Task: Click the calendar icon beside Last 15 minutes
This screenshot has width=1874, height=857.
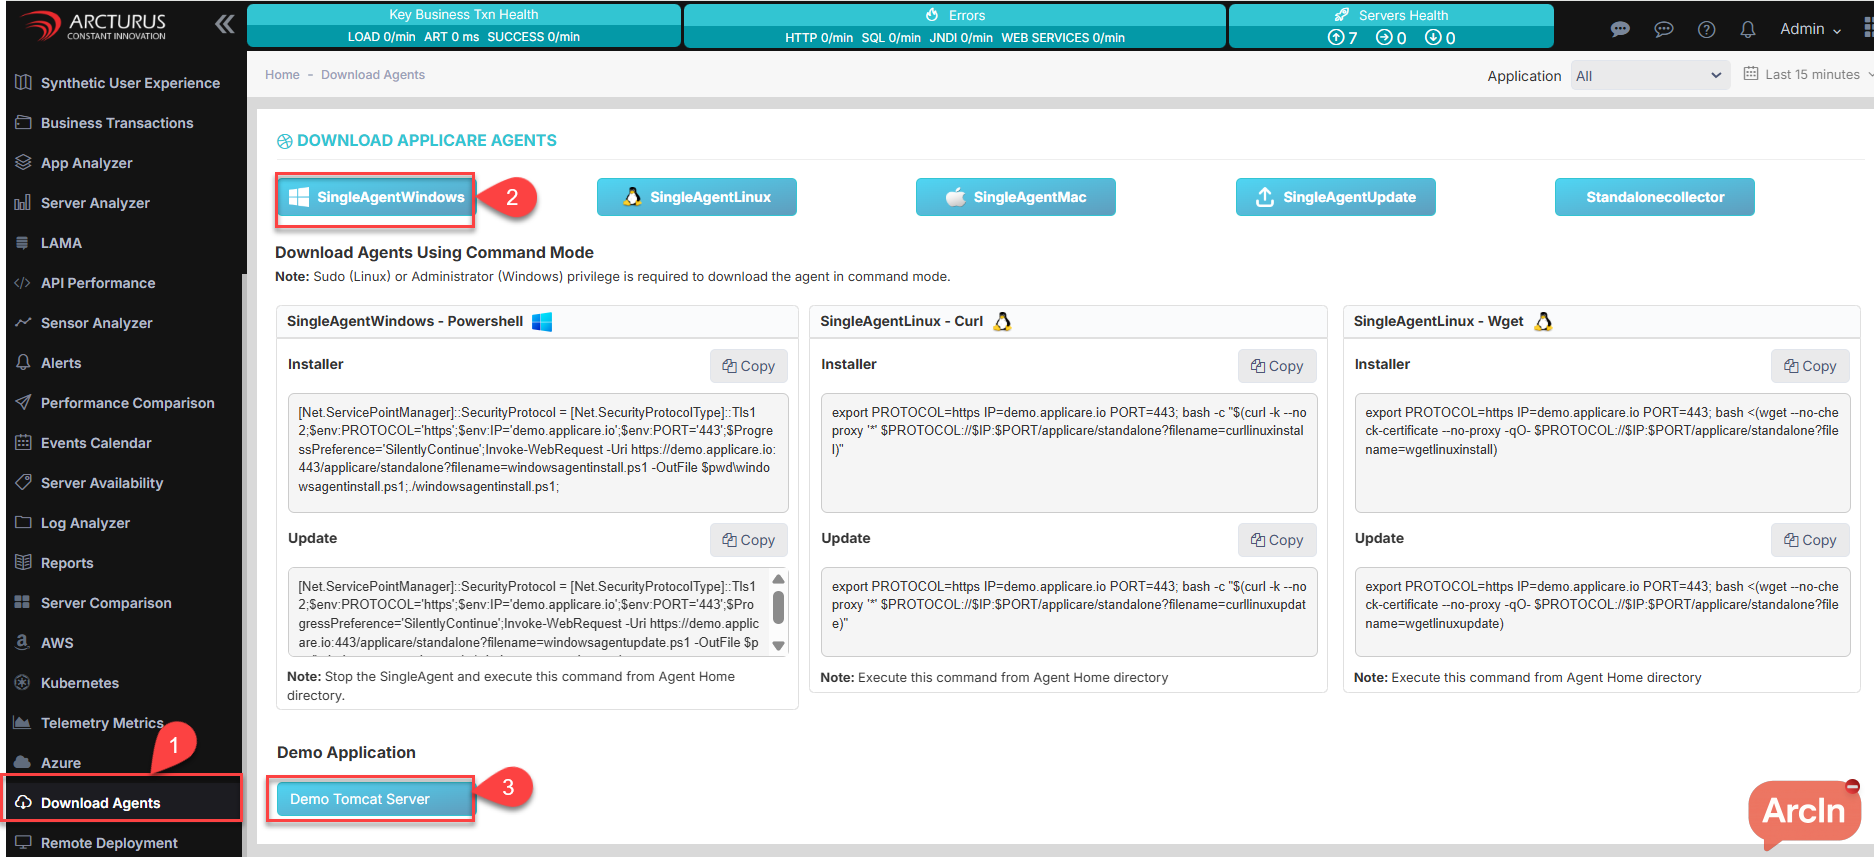Action: pos(1751,74)
